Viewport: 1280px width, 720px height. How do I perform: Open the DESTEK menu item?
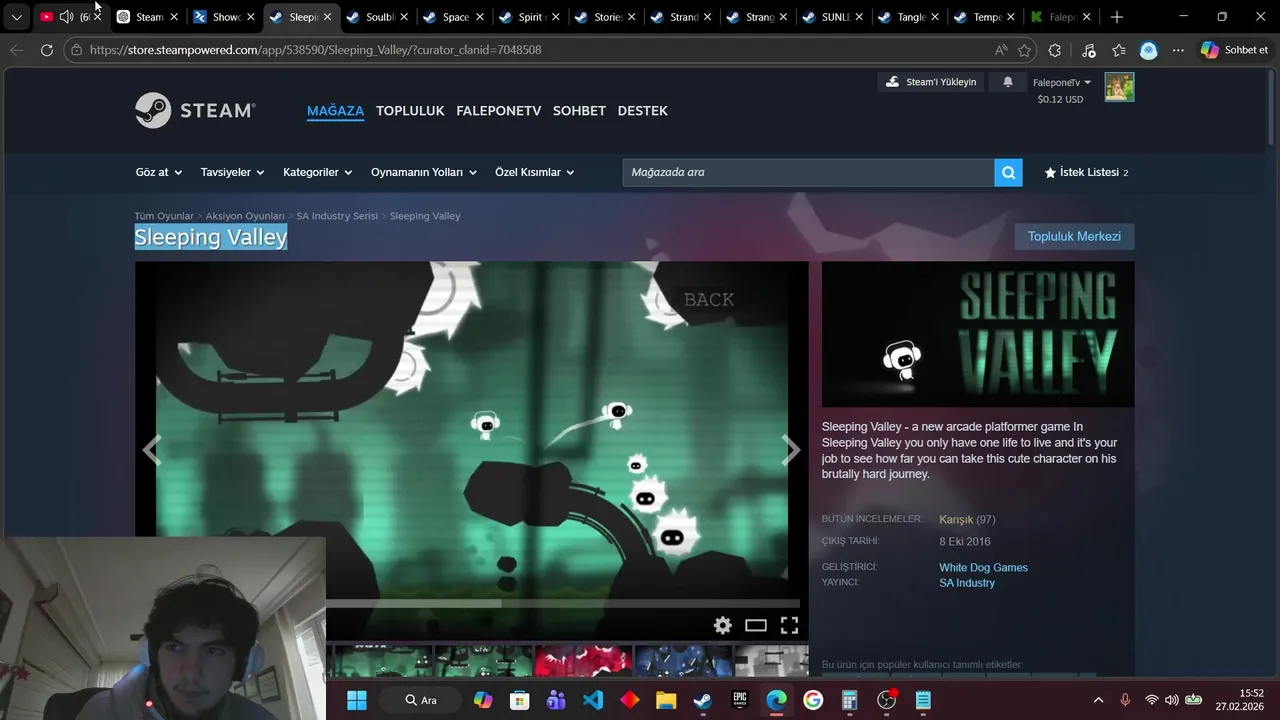643,111
